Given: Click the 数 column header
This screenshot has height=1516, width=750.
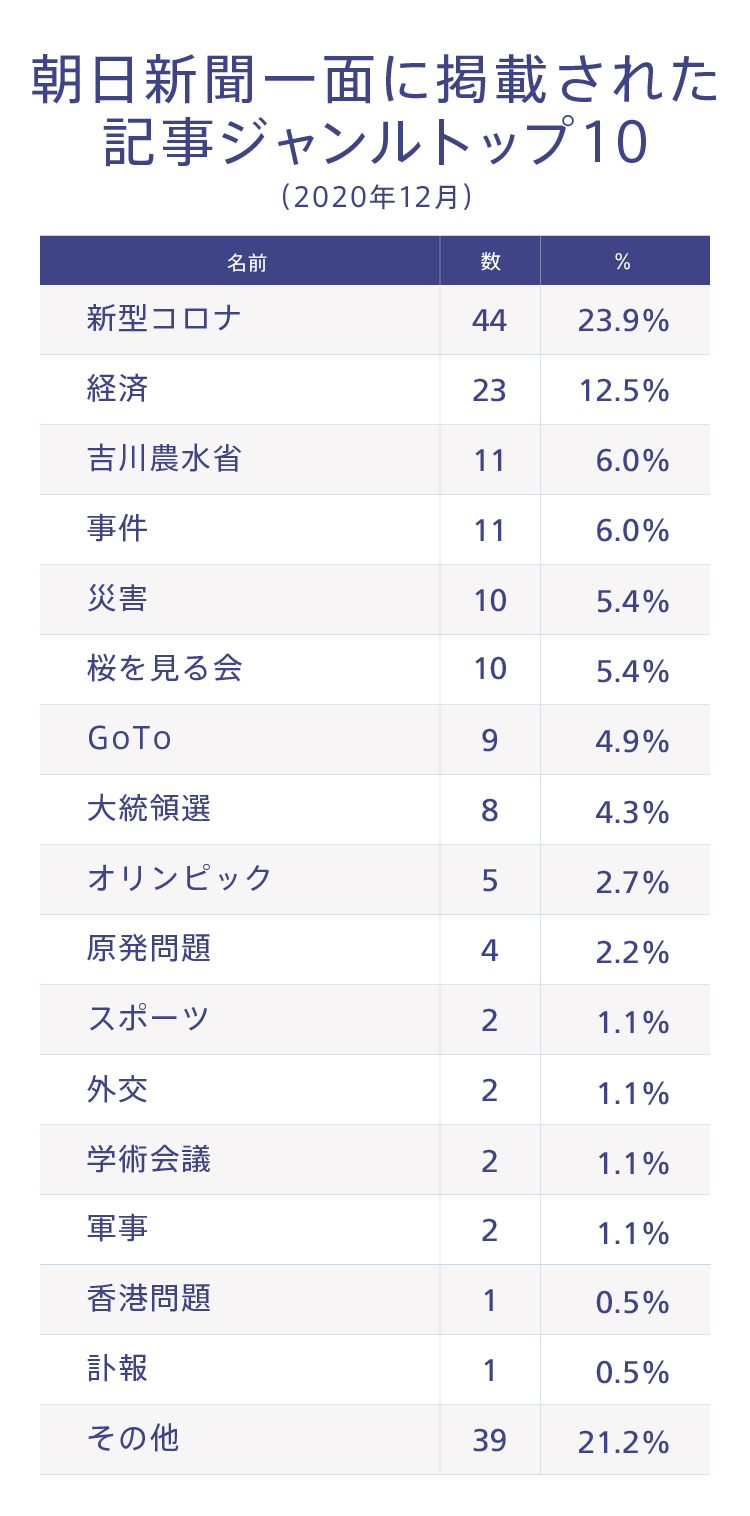Looking at the screenshot, I should coord(489,262).
